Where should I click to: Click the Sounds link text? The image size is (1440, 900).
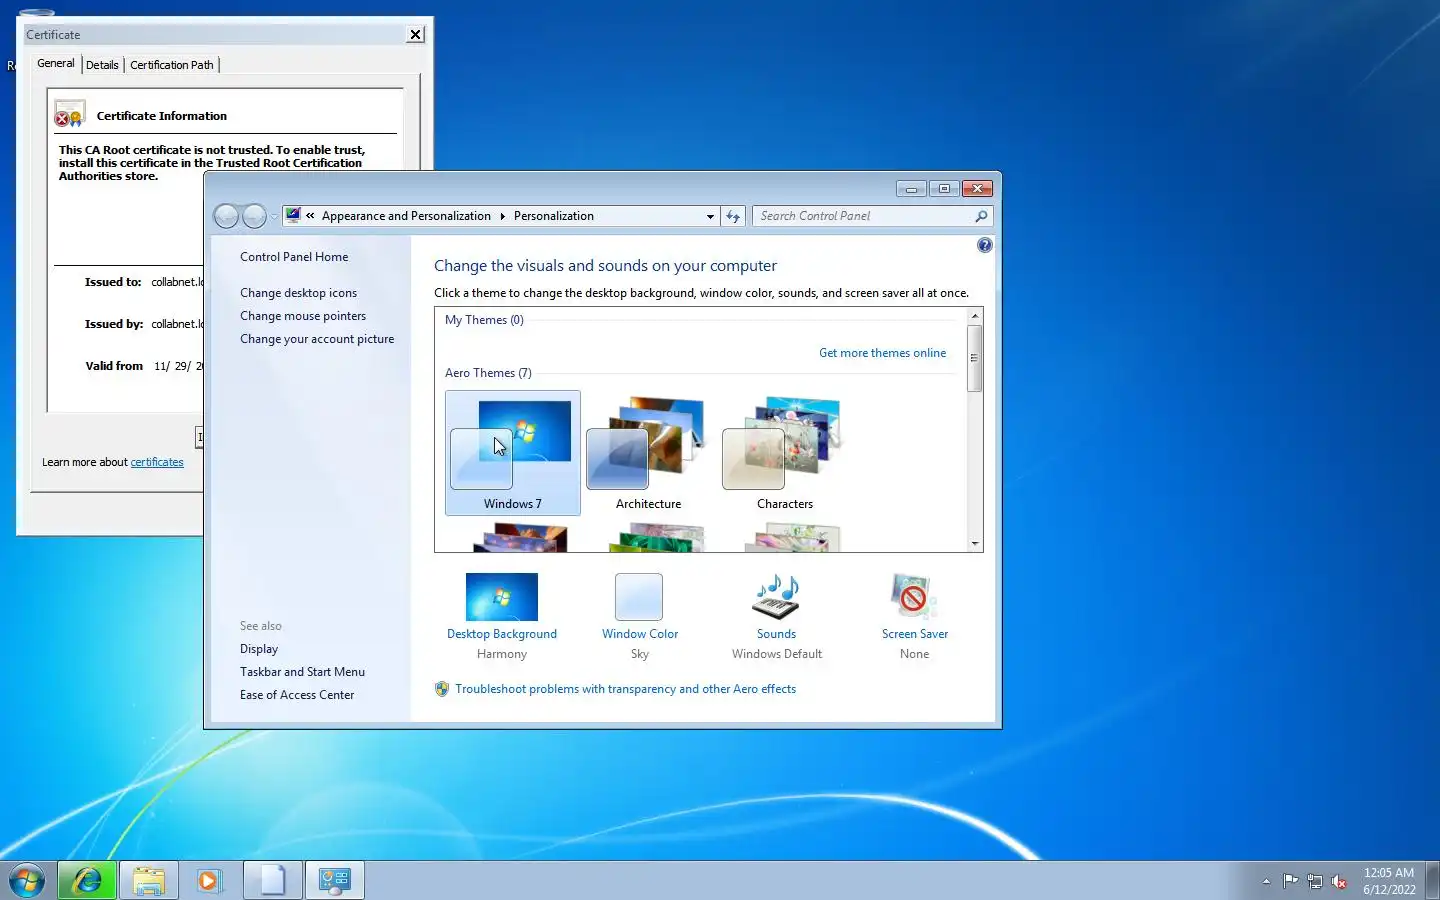pyautogui.click(x=776, y=634)
